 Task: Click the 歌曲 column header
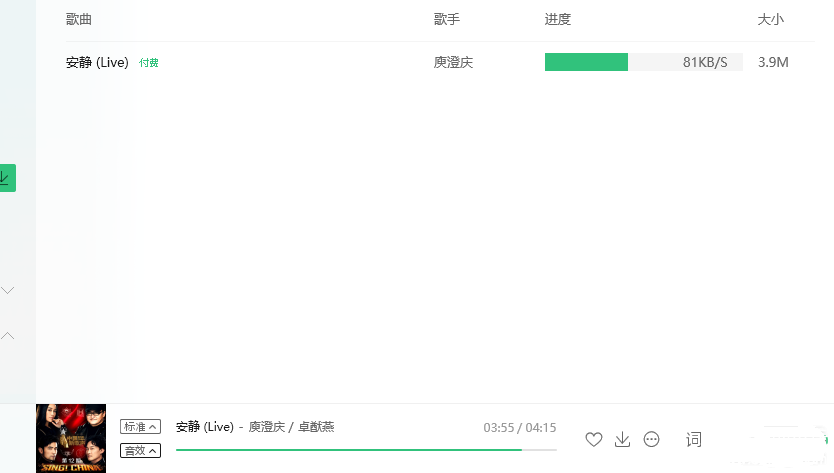coord(79,20)
